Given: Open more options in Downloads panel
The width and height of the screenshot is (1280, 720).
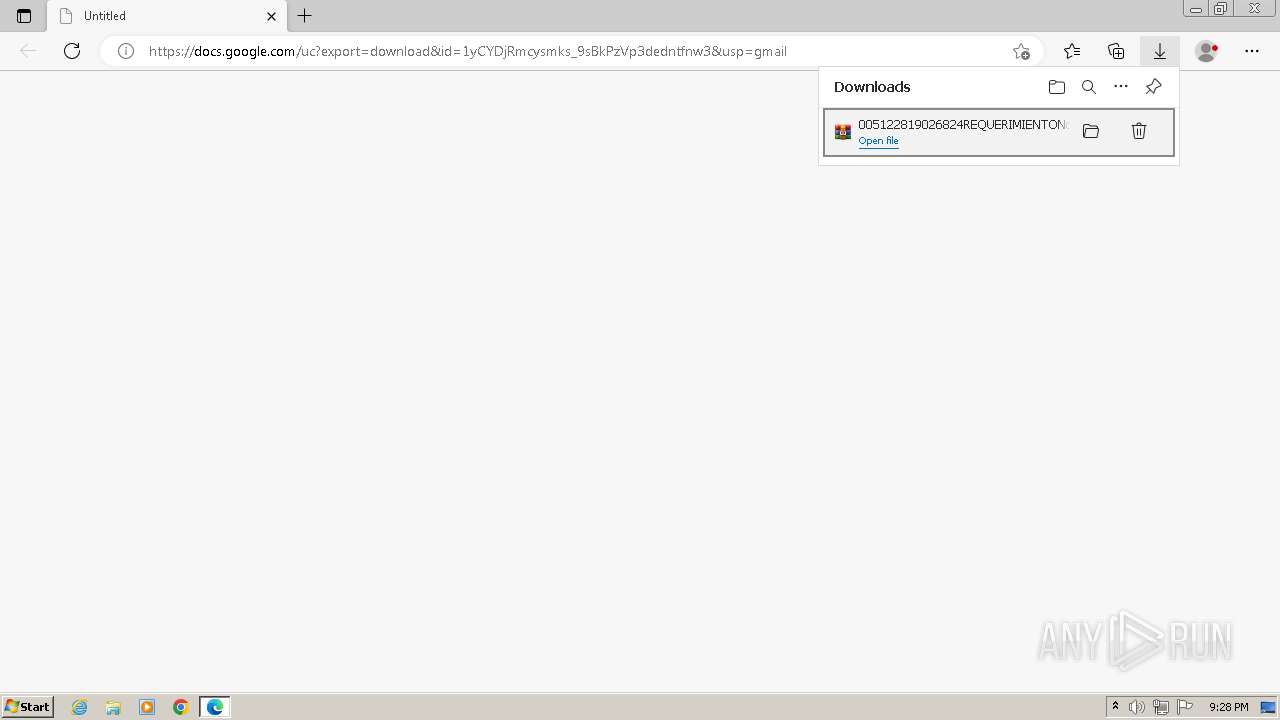Looking at the screenshot, I should coord(1121,87).
